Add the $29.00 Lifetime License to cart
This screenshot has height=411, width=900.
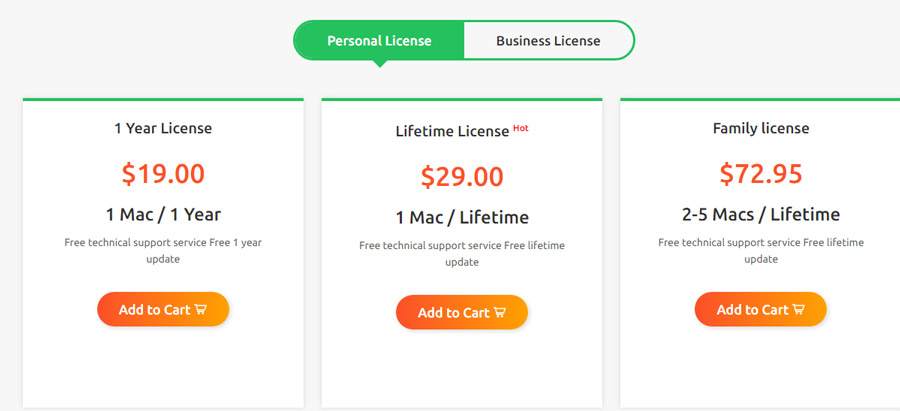point(461,312)
